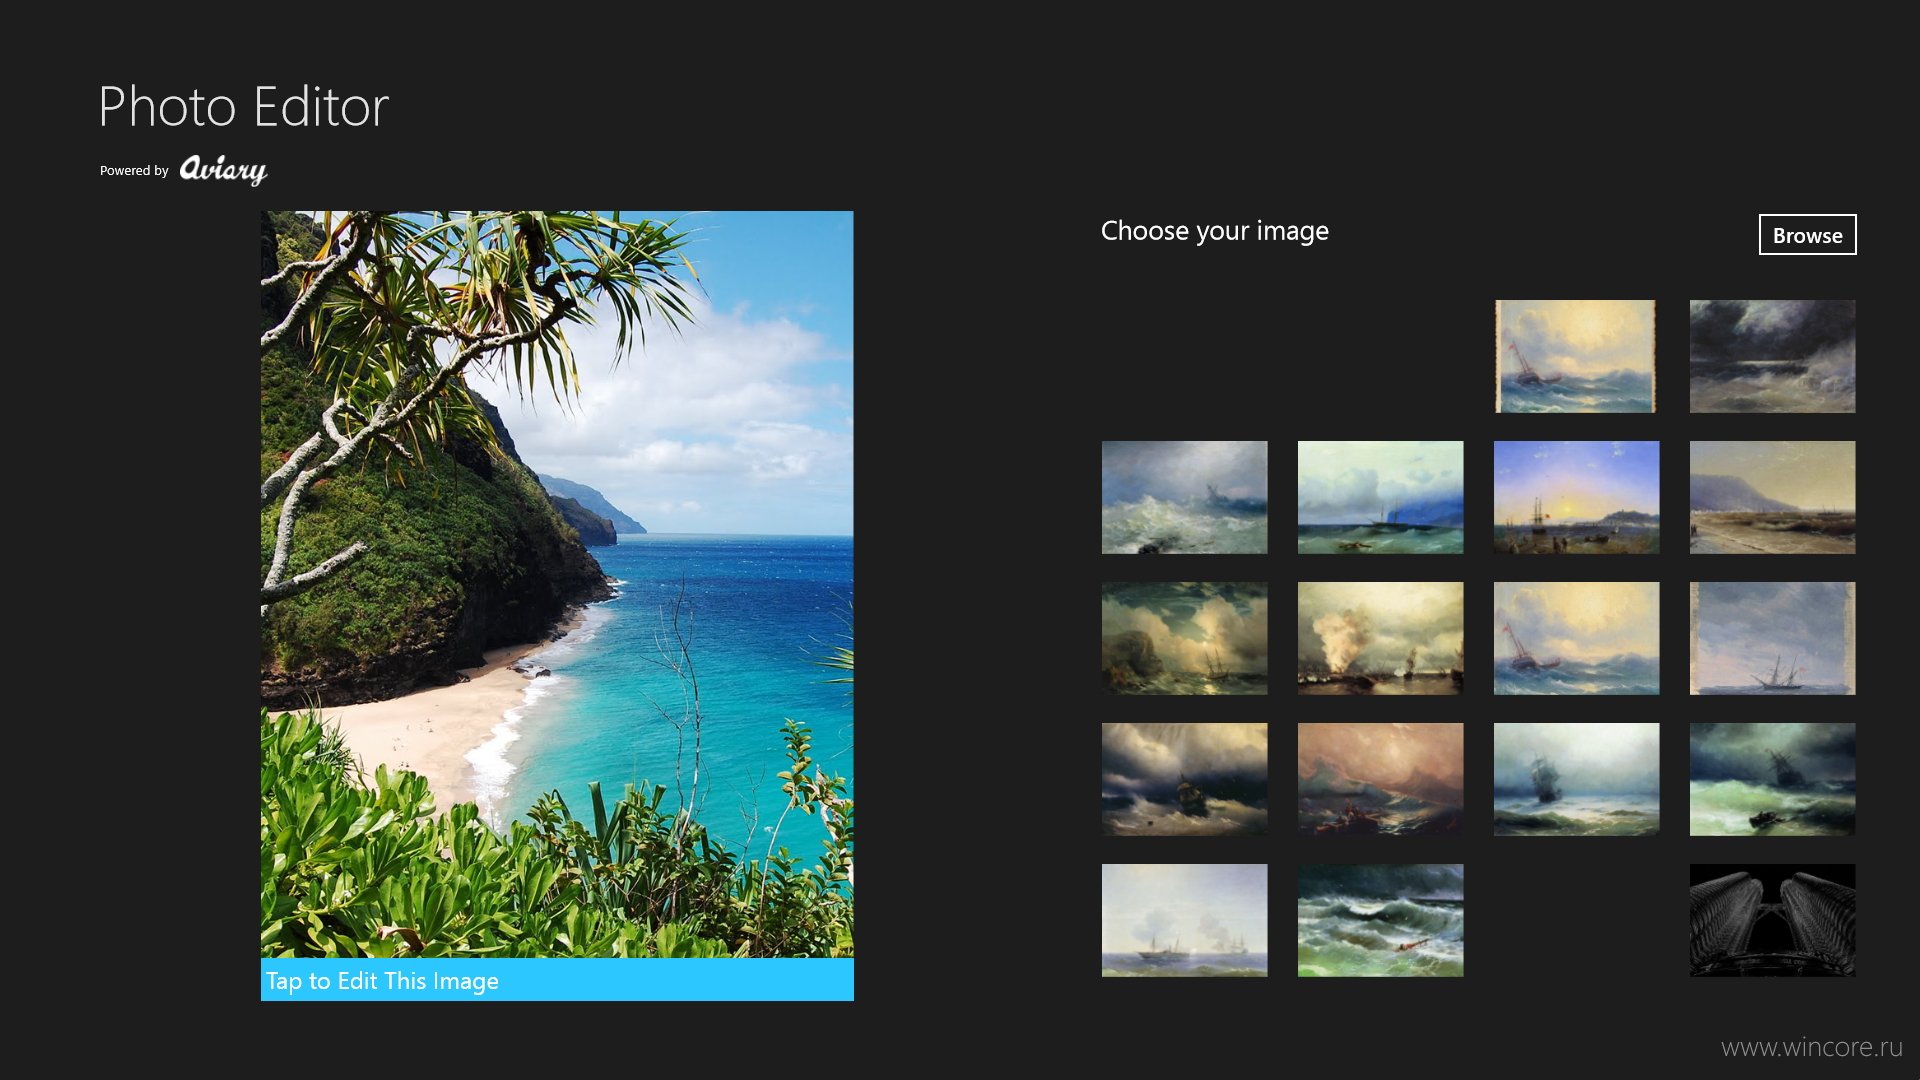Select the reddish-orange wave painting thumbnail
Viewport: 1920px width, 1080px height.
tap(1380, 779)
